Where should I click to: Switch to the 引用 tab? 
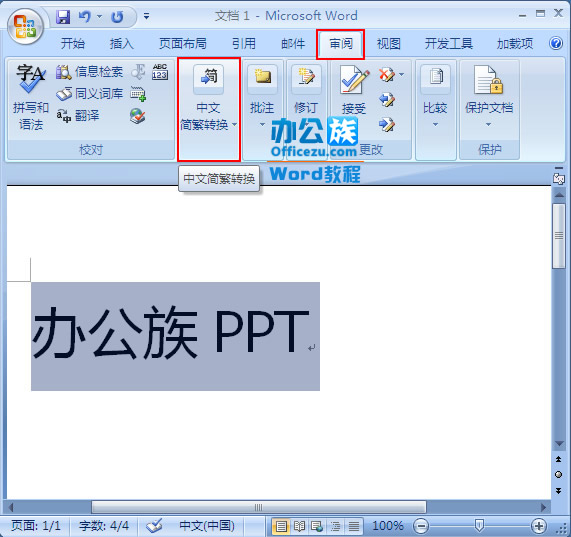244,44
